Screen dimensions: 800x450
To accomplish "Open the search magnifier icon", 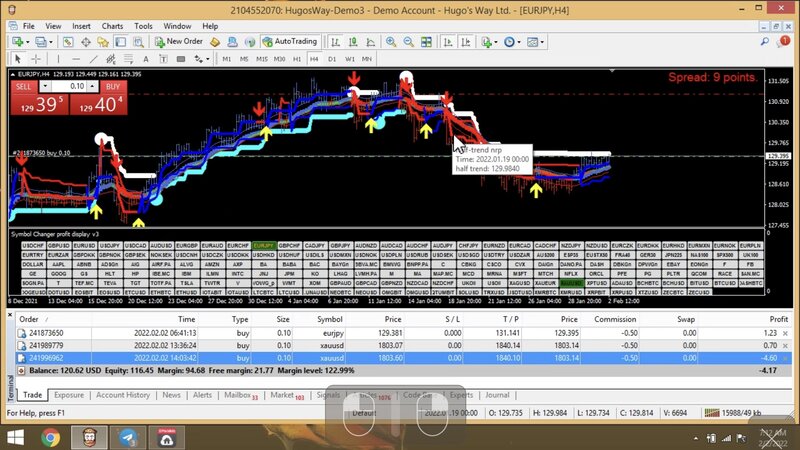I will point(764,42).
